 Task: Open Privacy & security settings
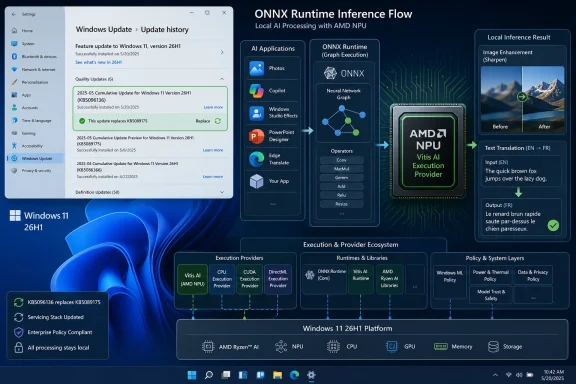(x=32, y=171)
